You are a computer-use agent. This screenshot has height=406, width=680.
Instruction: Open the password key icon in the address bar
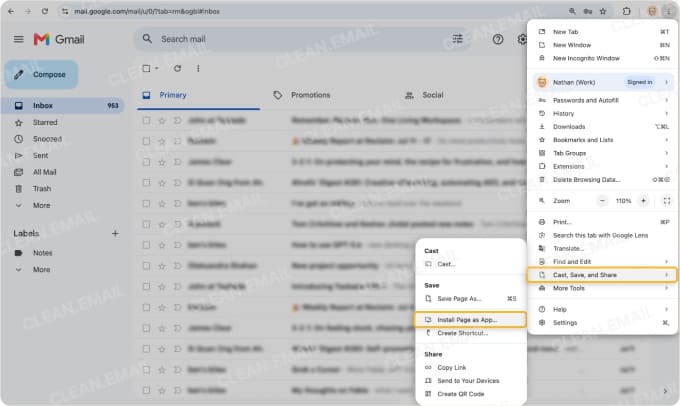pyautogui.click(x=588, y=11)
